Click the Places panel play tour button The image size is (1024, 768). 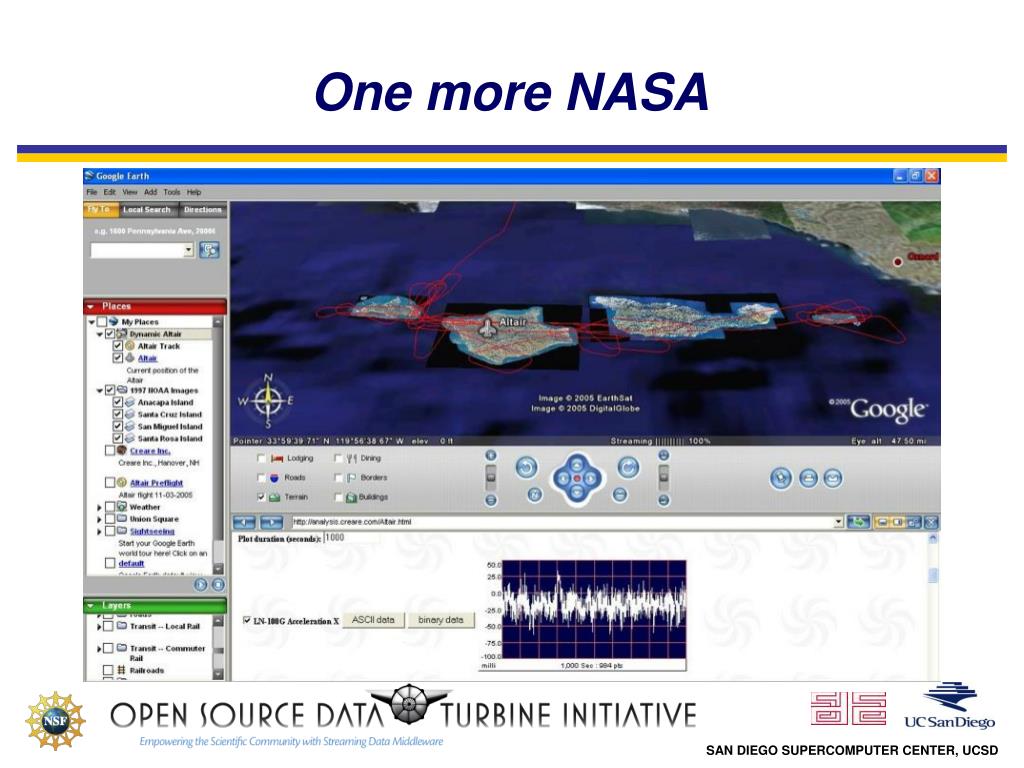(201, 585)
